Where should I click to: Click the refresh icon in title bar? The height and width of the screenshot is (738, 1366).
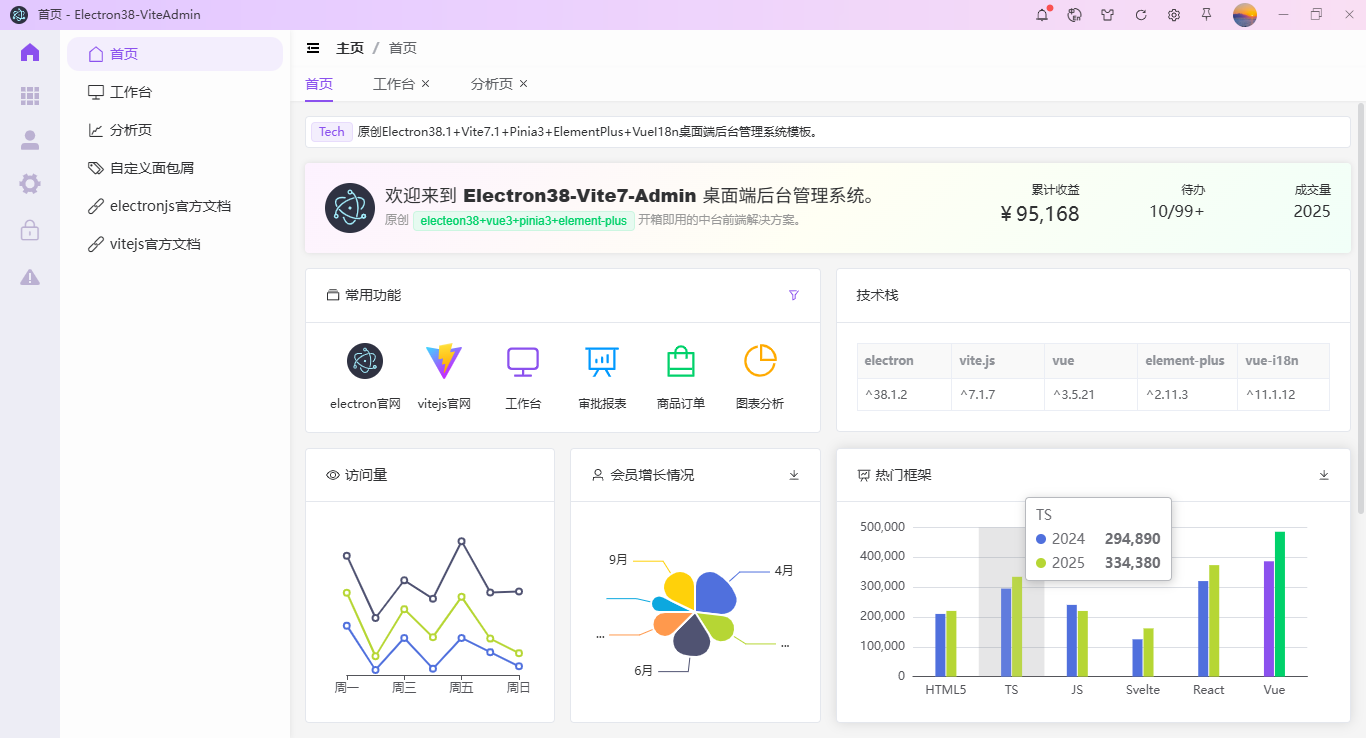[x=1141, y=15]
